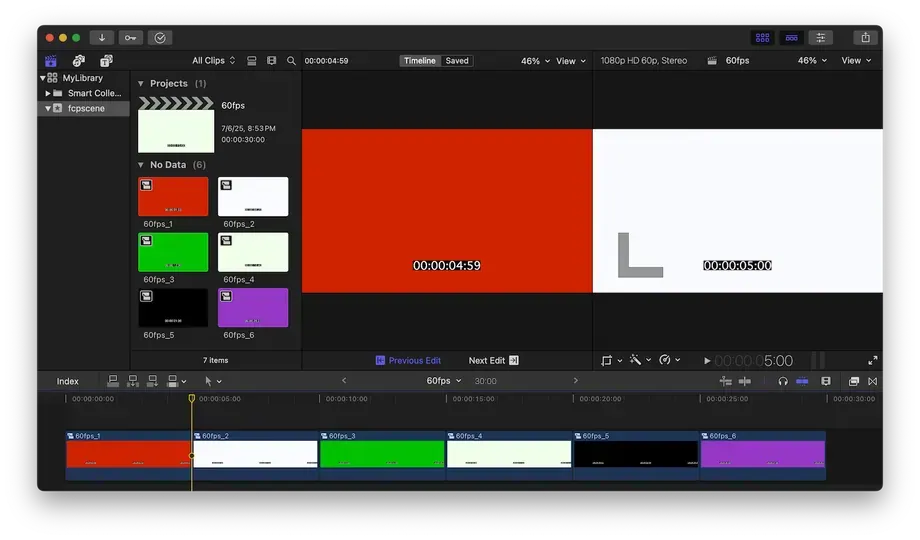
Task: Click the Next Edit button
Action: coord(493,360)
